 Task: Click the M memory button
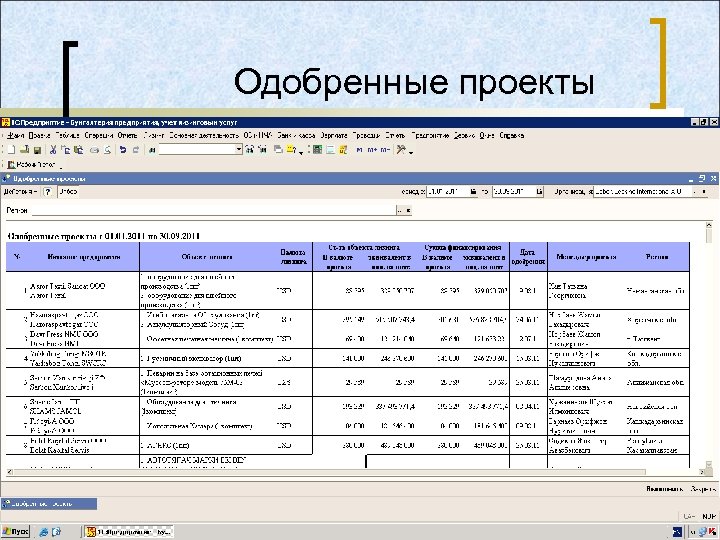click(x=359, y=150)
